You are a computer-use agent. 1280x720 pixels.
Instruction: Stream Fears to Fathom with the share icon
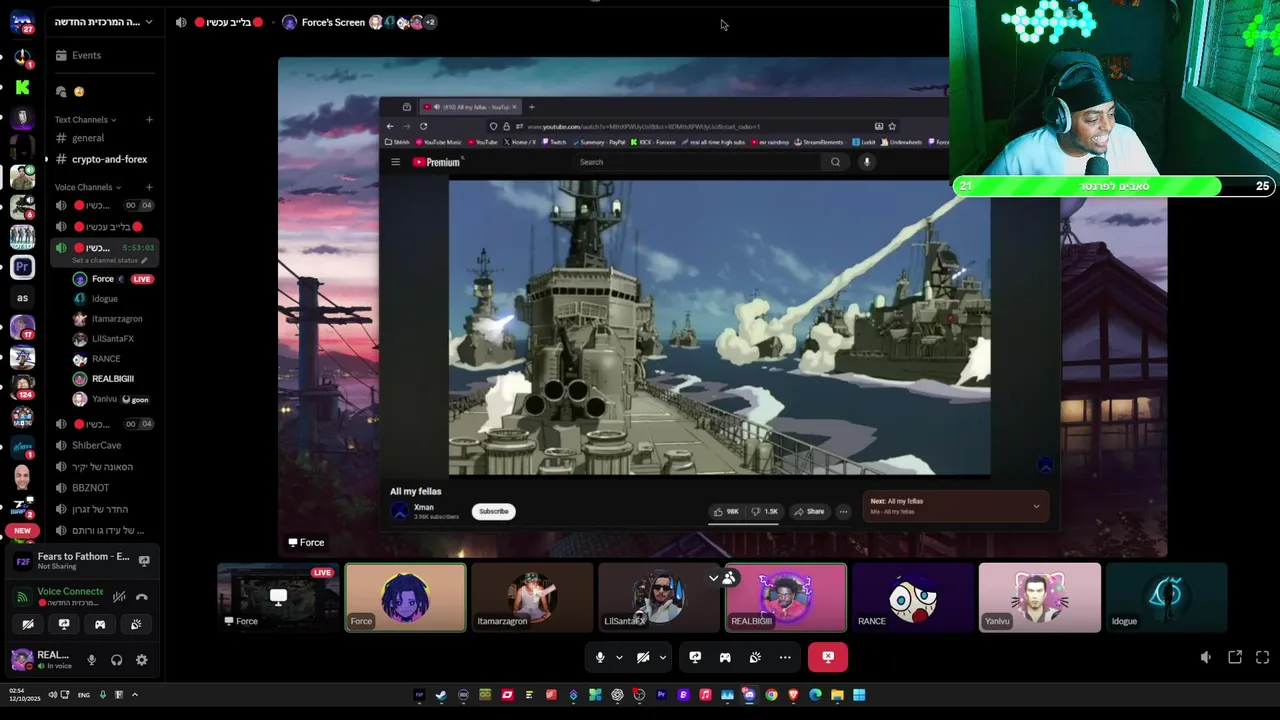144,561
